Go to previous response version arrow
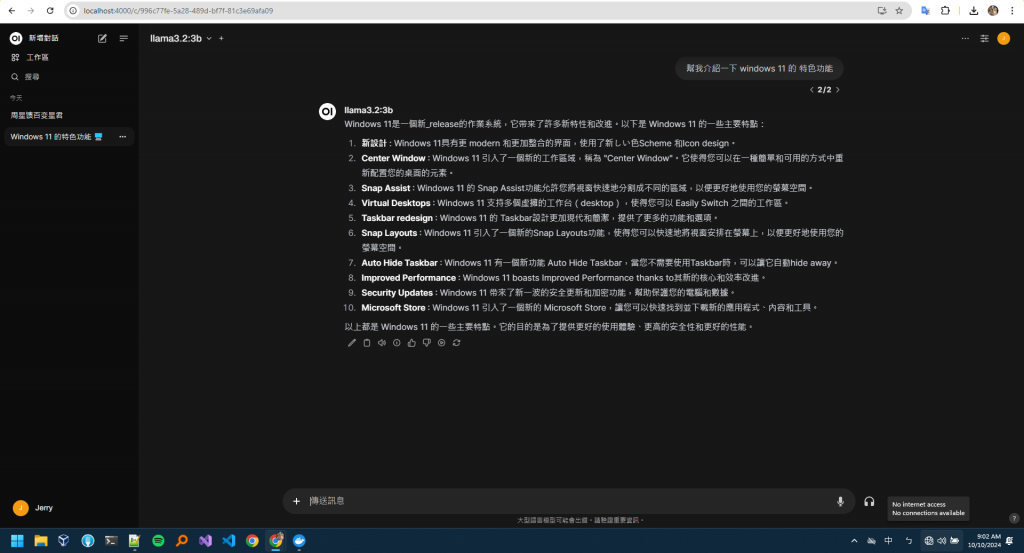Screen dimensions: 1024x553 point(812,89)
